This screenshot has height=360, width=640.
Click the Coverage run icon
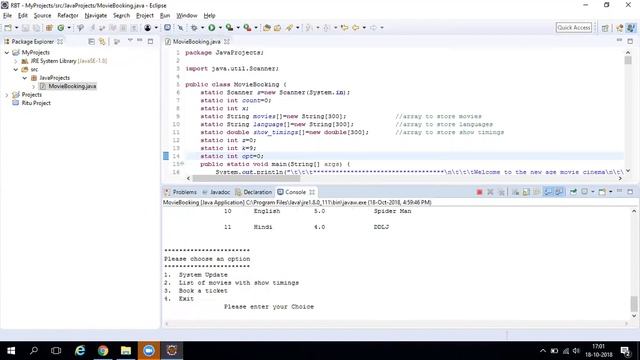[x=229, y=28]
